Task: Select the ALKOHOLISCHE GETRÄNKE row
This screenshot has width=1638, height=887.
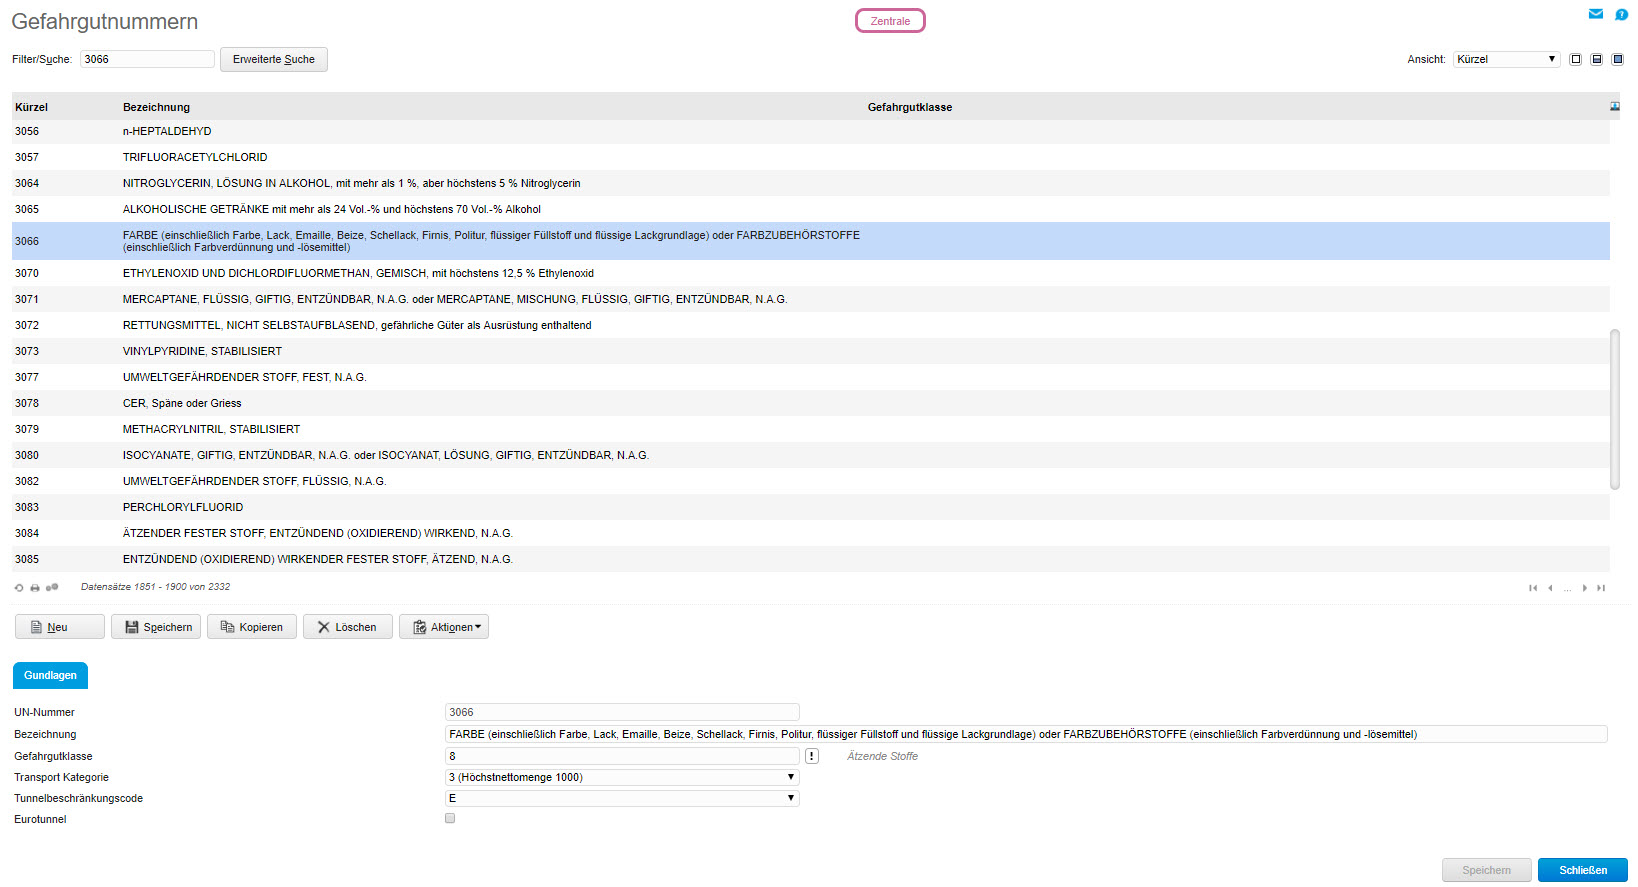Action: 811,209
